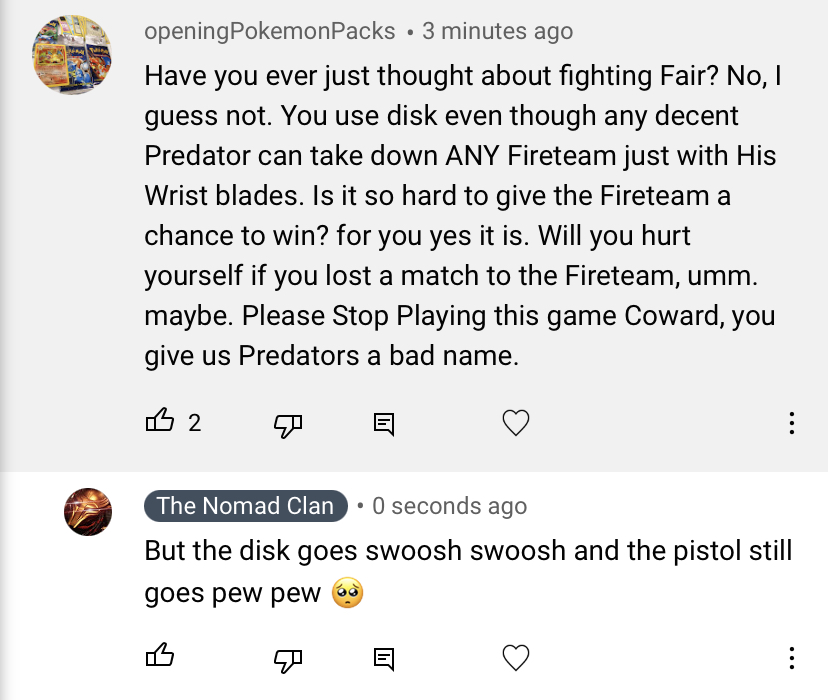Open the '3 minutes ago' timestamp link
828x700 pixels.
(x=497, y=31)
